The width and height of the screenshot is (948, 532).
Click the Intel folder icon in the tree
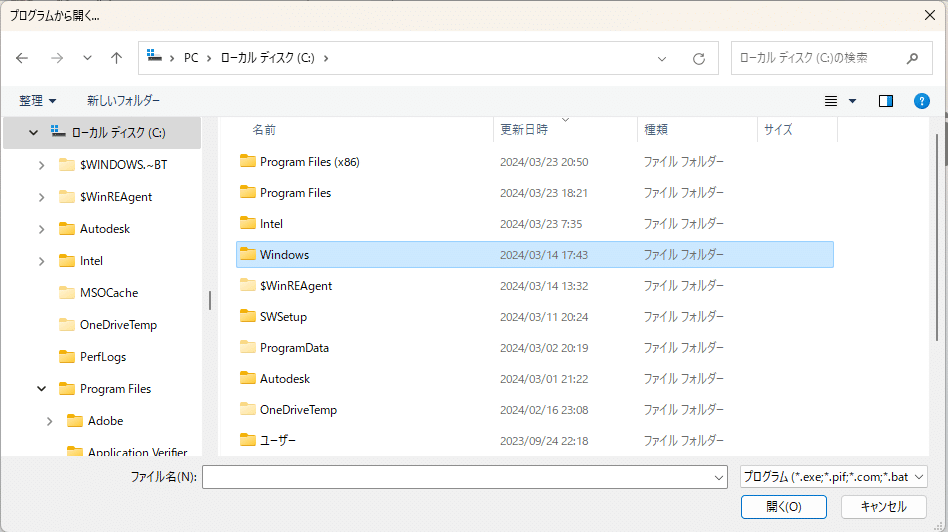(67, 261)
